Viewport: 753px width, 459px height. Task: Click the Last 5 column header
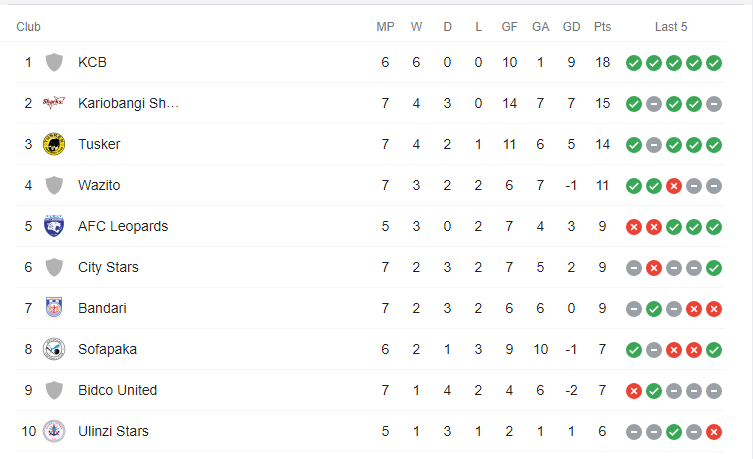click(x=671, y=27)
